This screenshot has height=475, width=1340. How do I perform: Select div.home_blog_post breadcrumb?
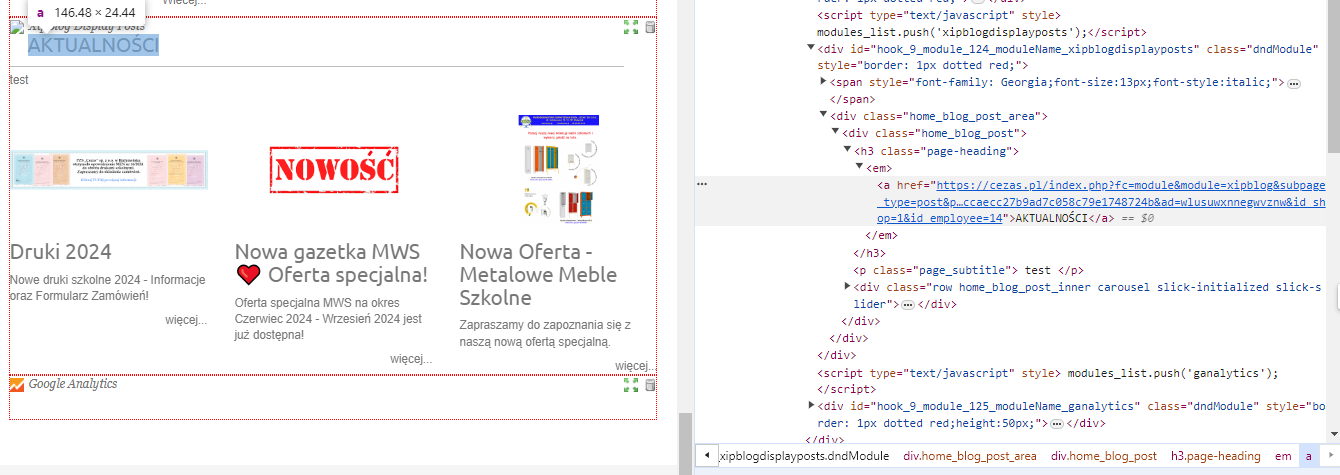[1103, 456]
